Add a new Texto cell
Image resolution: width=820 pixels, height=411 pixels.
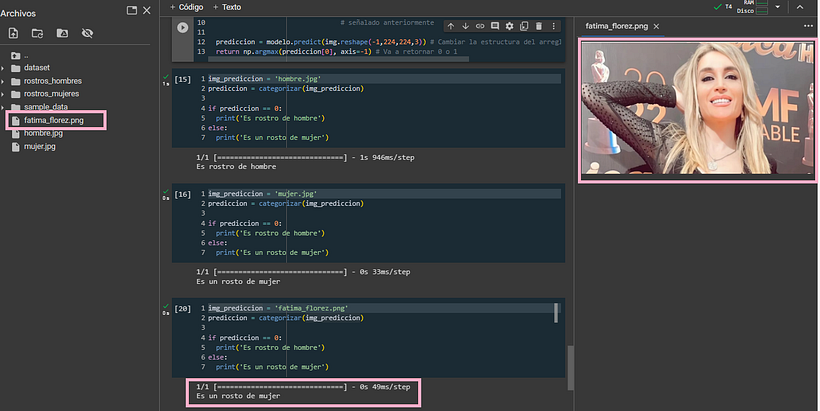pos(227,7)
